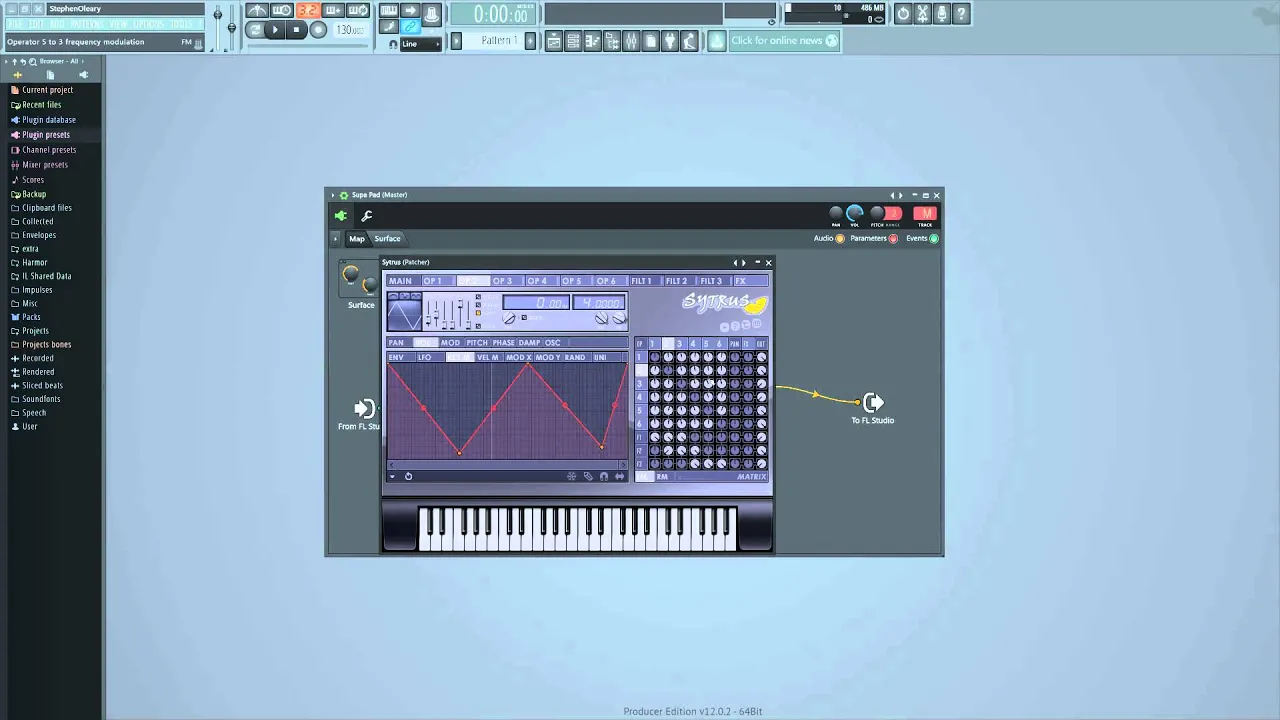Viewport: 1280px width, 720px height.
Task: Expand Channel presets in browser
Action: click(48, 150)
